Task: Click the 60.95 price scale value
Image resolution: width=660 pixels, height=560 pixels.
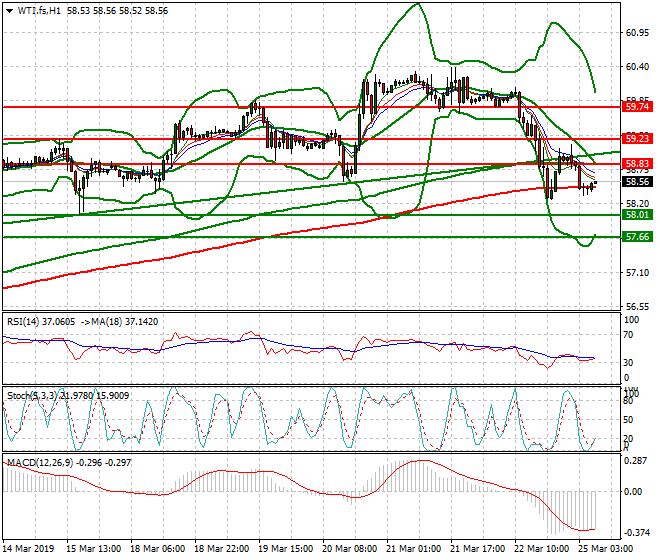Action: click(637, 33)
